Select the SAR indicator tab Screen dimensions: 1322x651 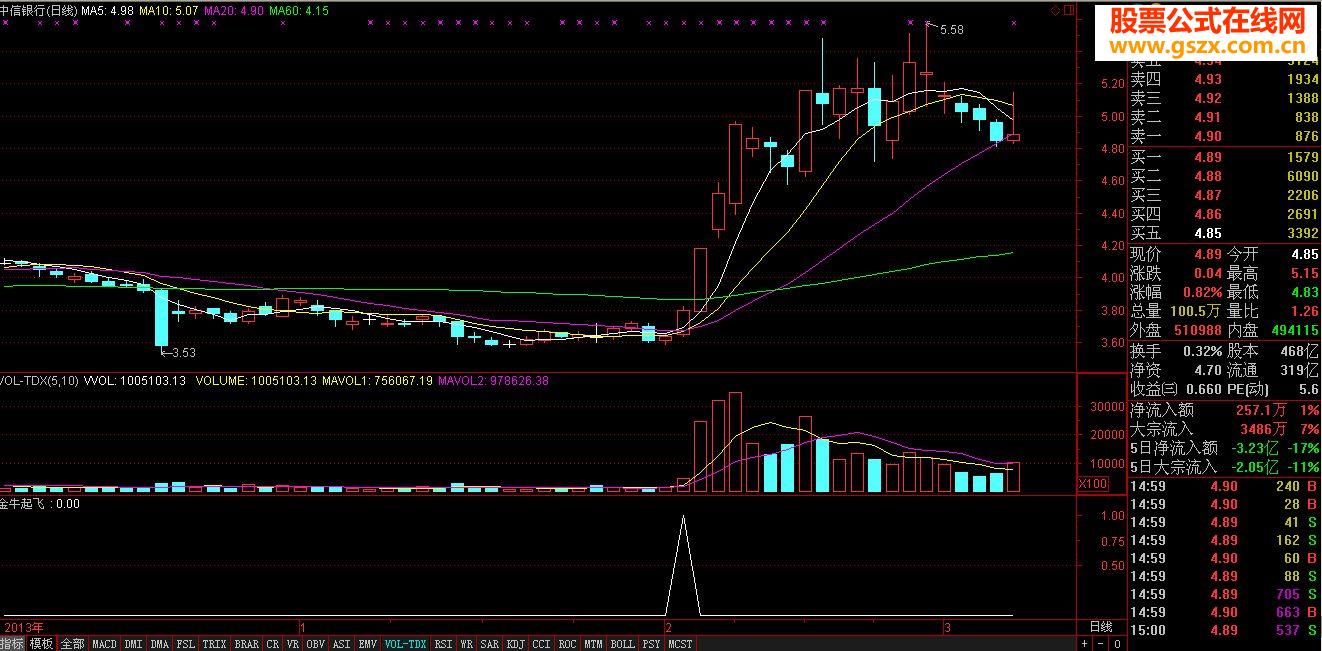click(x=490, y=644)
